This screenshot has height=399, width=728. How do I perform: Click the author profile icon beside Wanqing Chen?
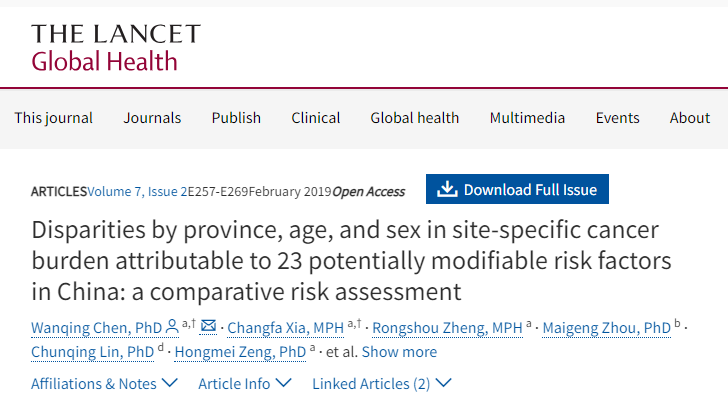(x=172, y=327)
